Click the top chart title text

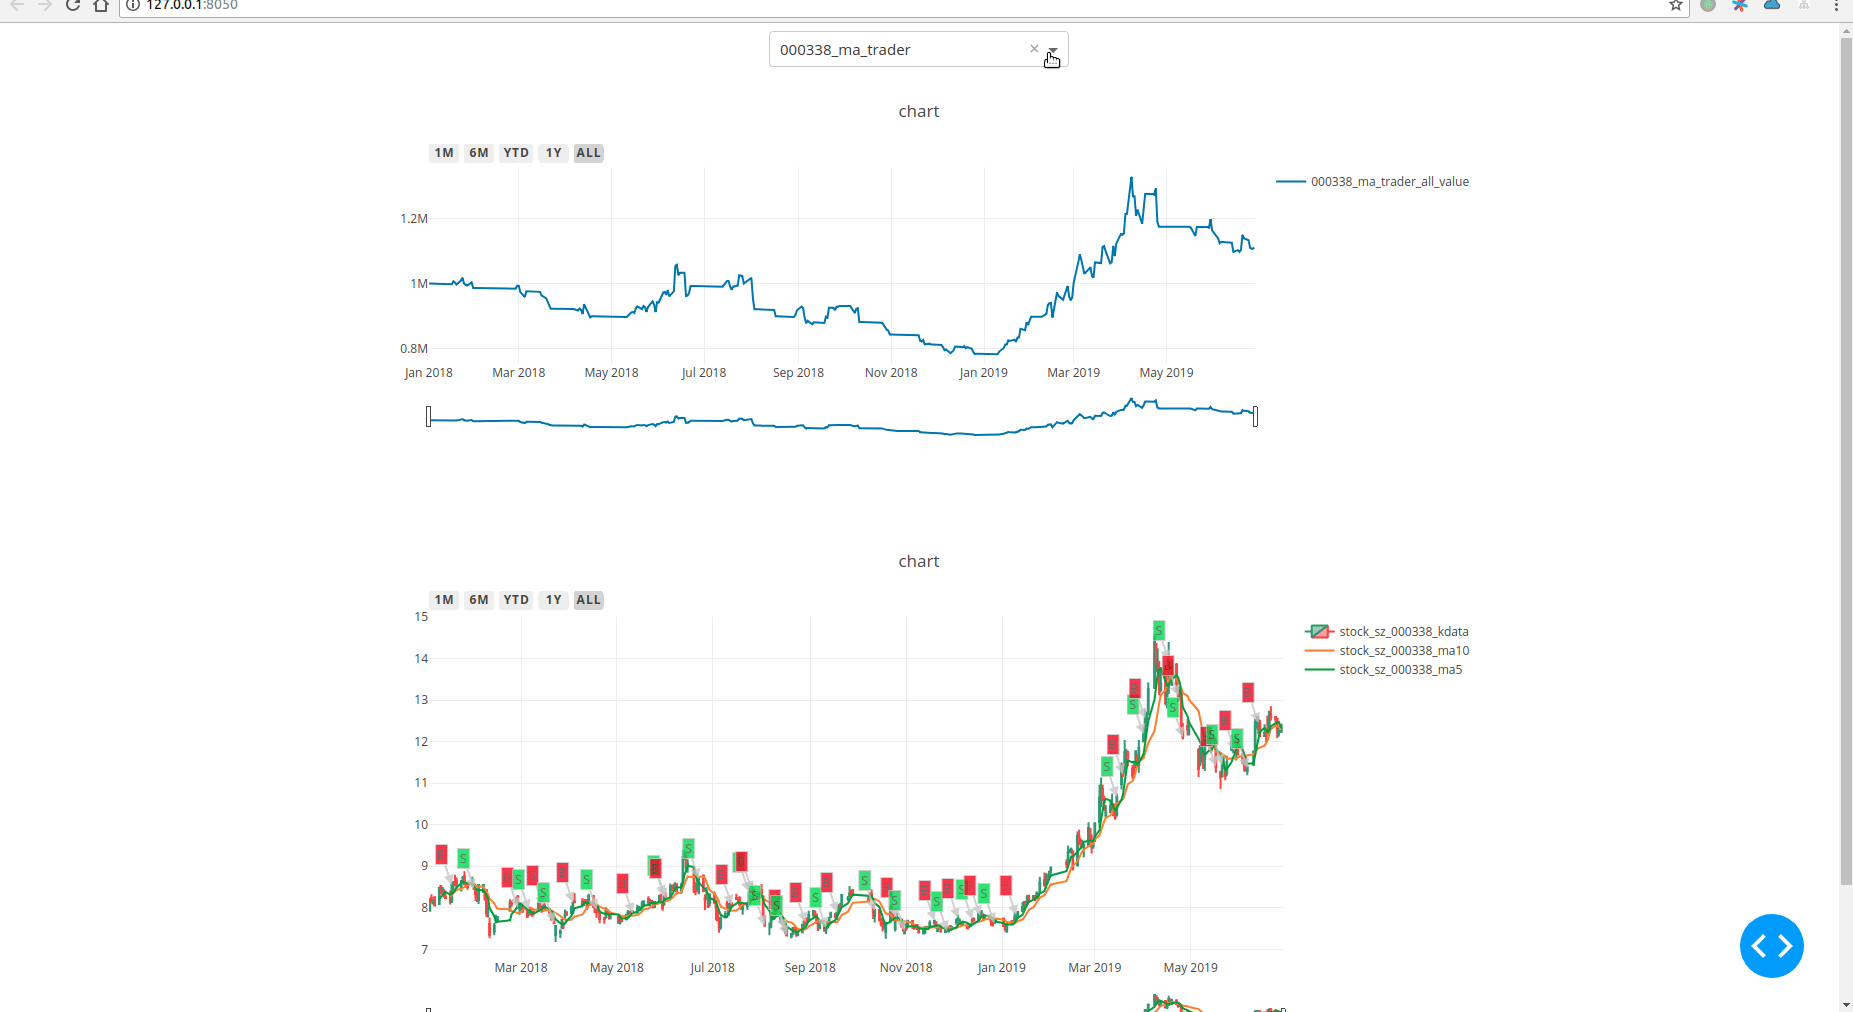pyautogui.click(x=918, y=111)
